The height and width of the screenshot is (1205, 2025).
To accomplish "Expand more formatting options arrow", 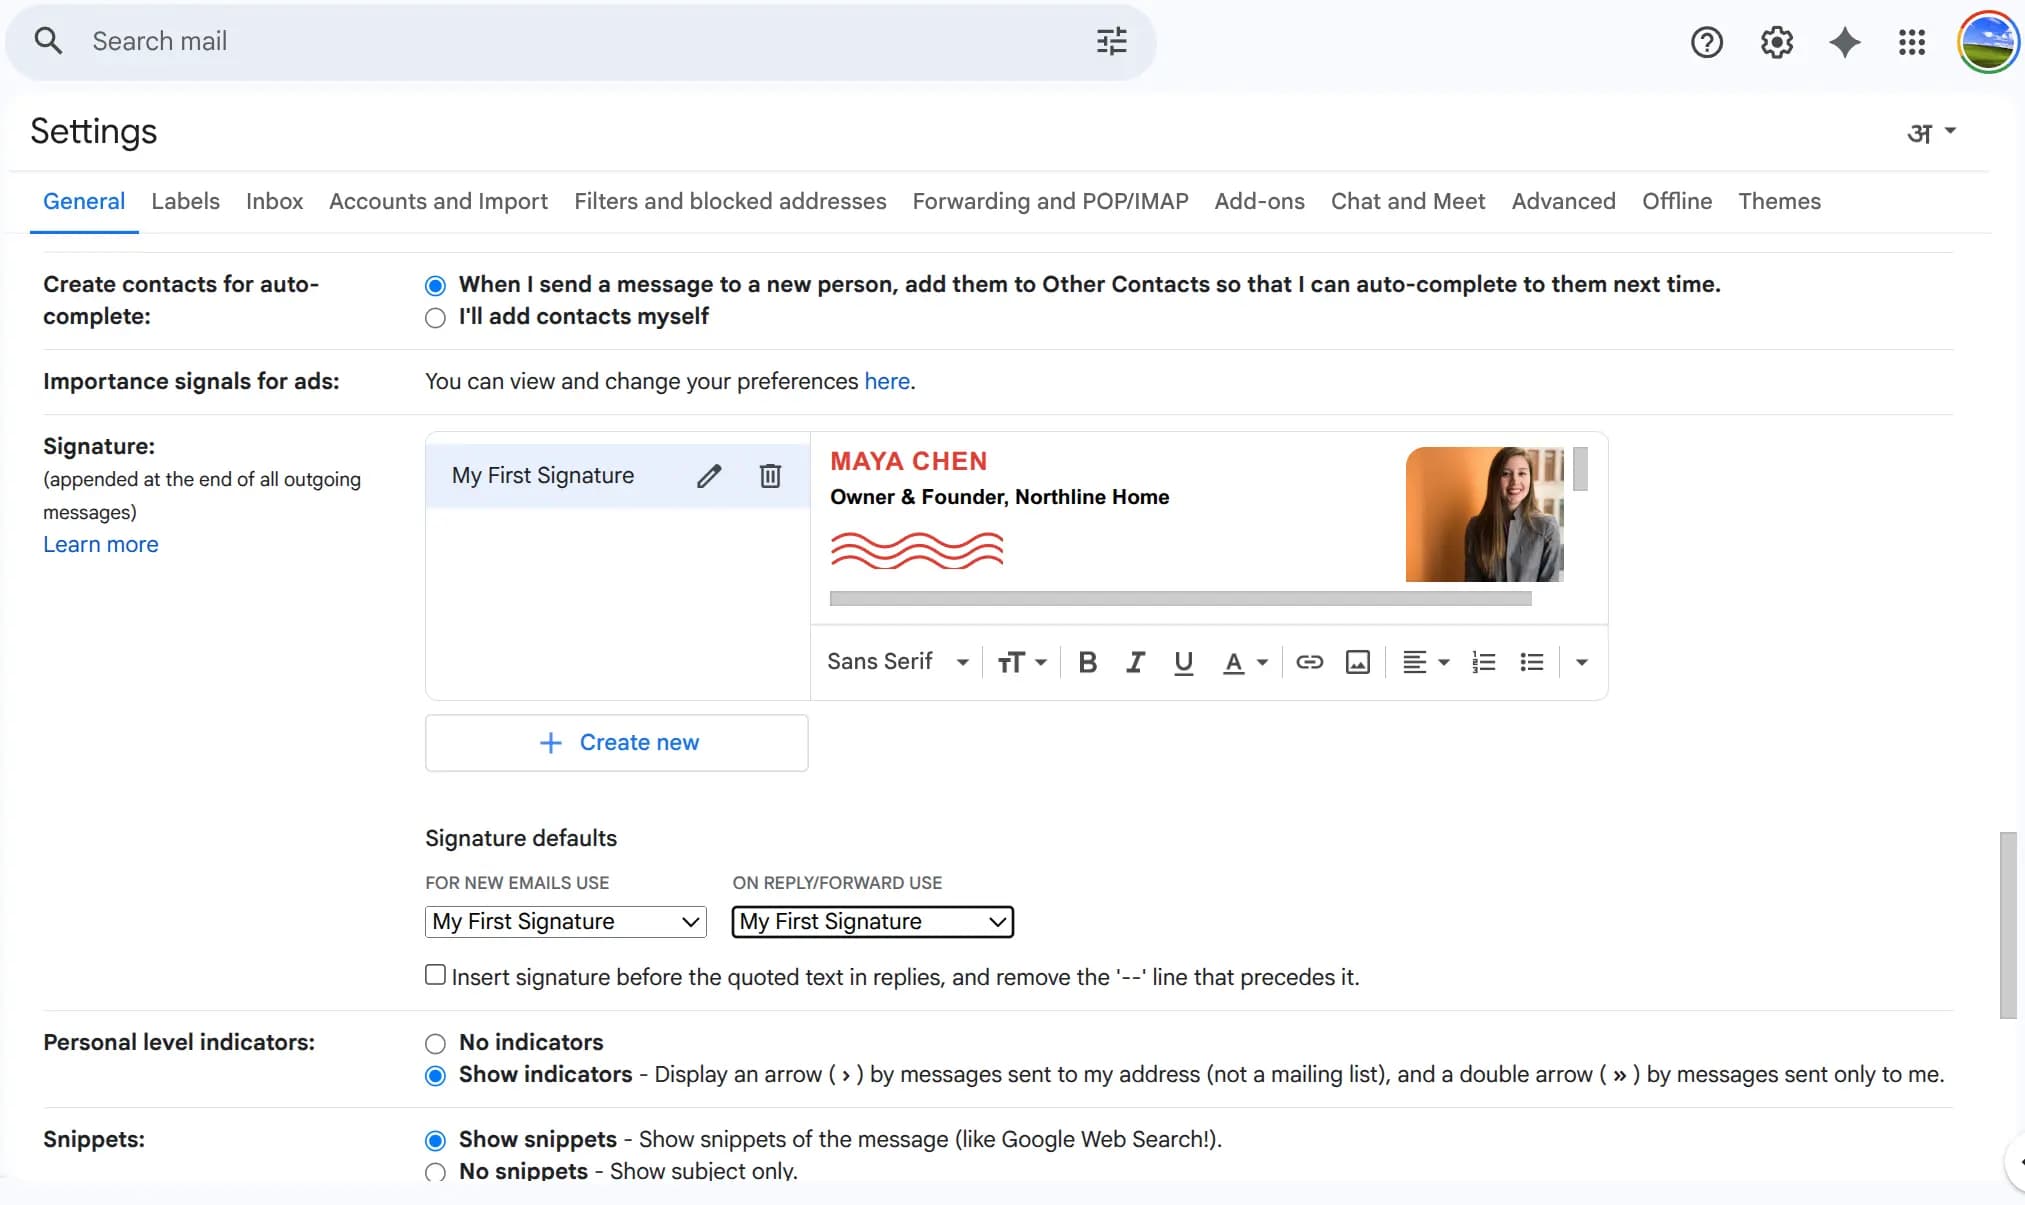I will pos(1581,662).
